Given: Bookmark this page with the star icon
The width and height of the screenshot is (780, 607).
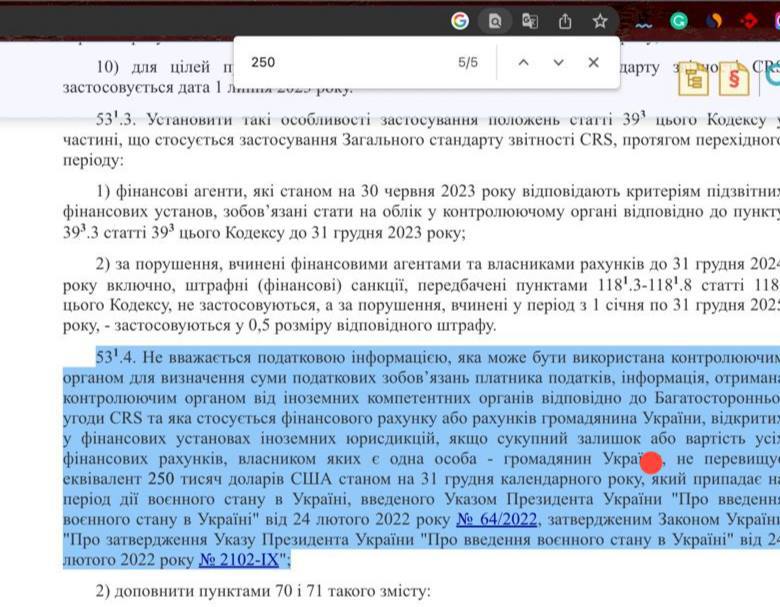Looking at the screenshot, I should tap(600, 20).
